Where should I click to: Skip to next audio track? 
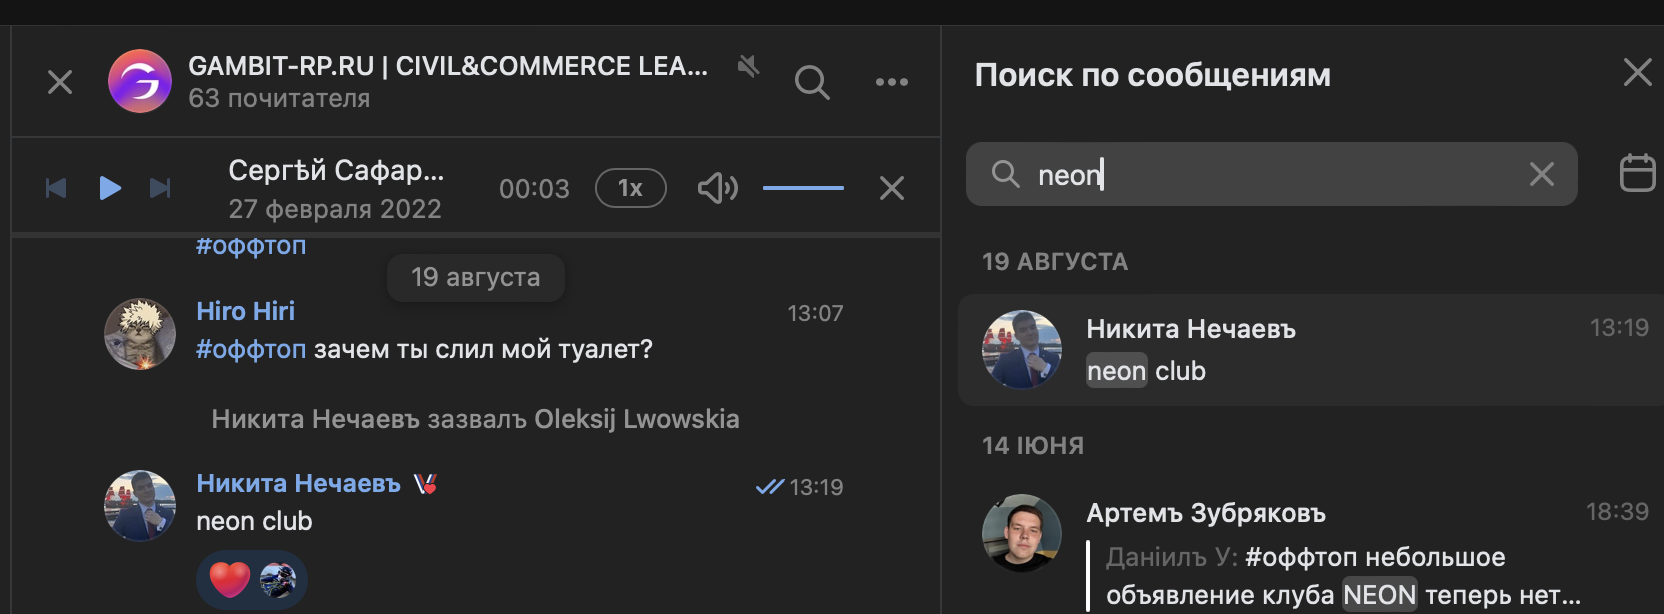click(160, 188)
